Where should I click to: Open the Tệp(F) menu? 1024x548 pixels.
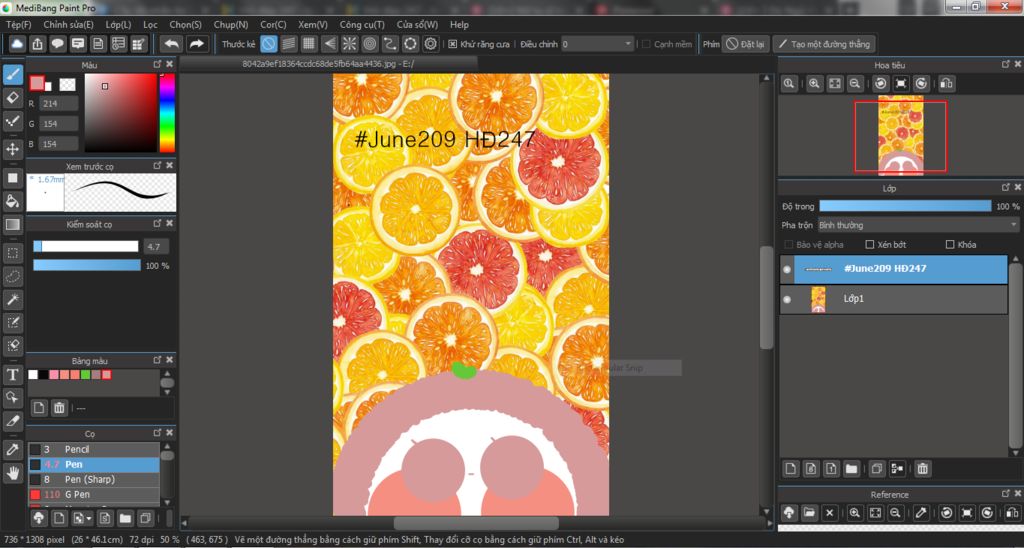click(x=18, y=24)
